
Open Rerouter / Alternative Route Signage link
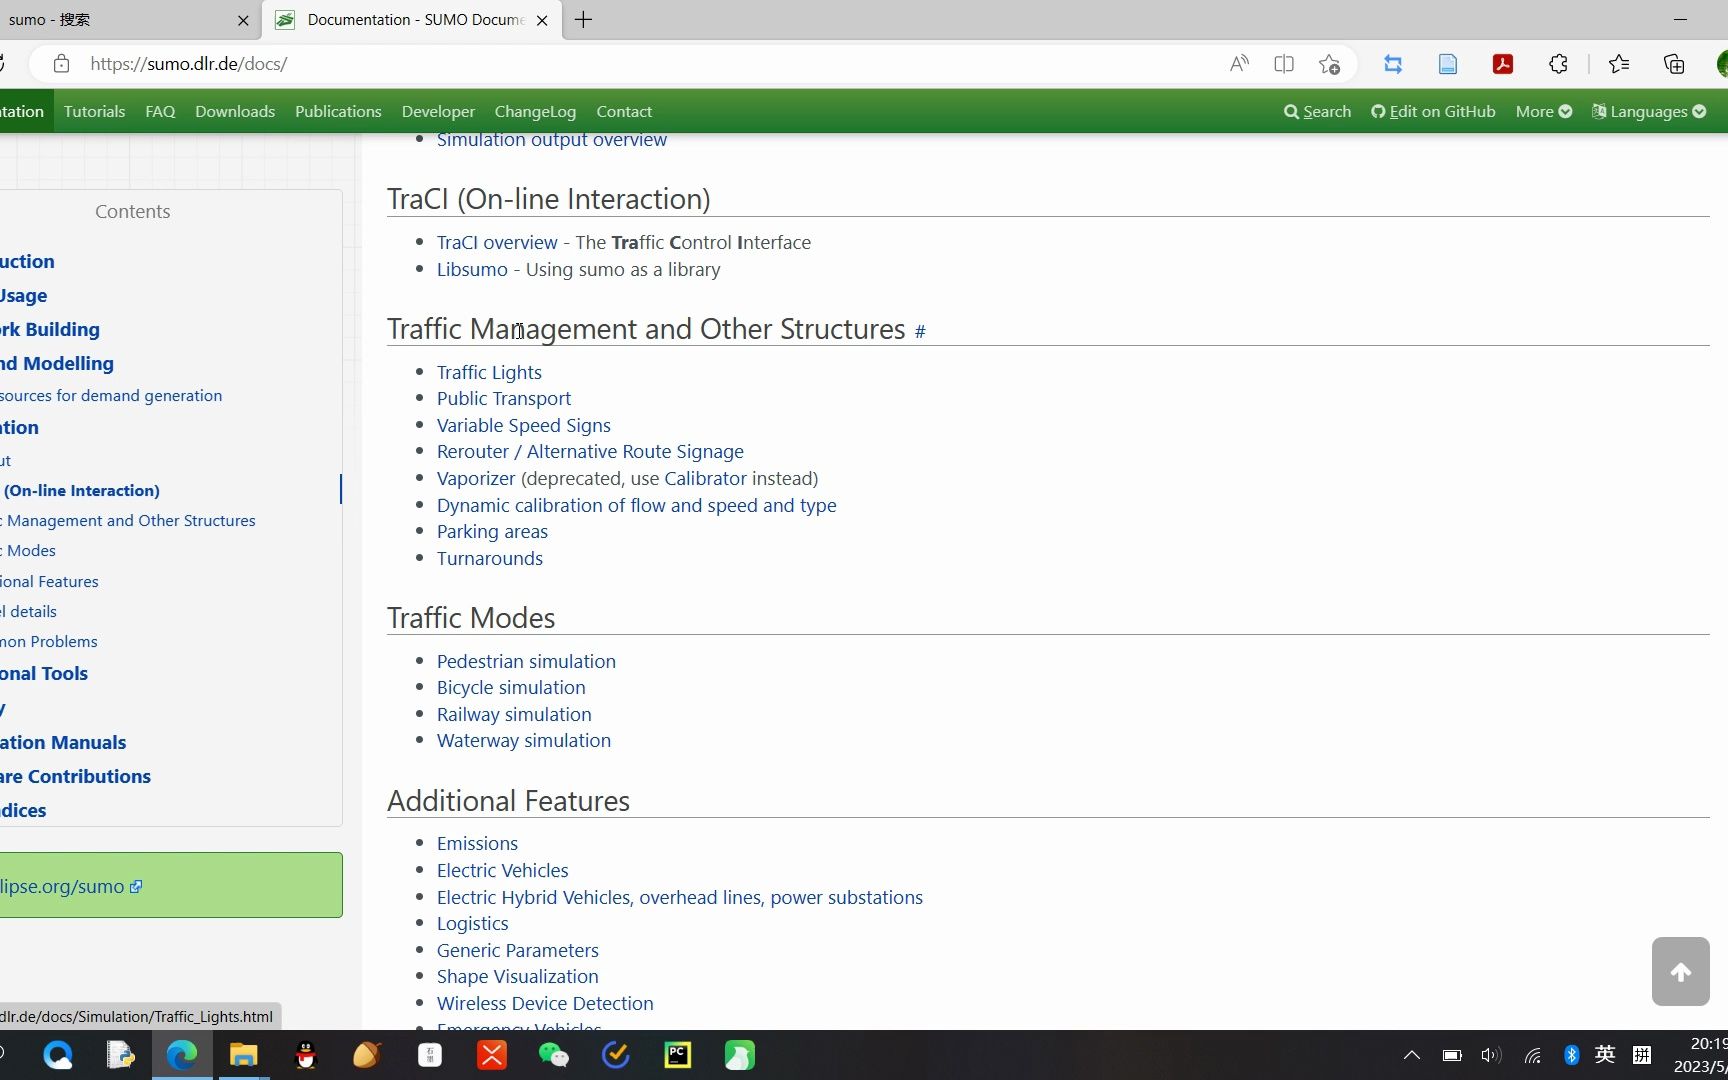590,451
